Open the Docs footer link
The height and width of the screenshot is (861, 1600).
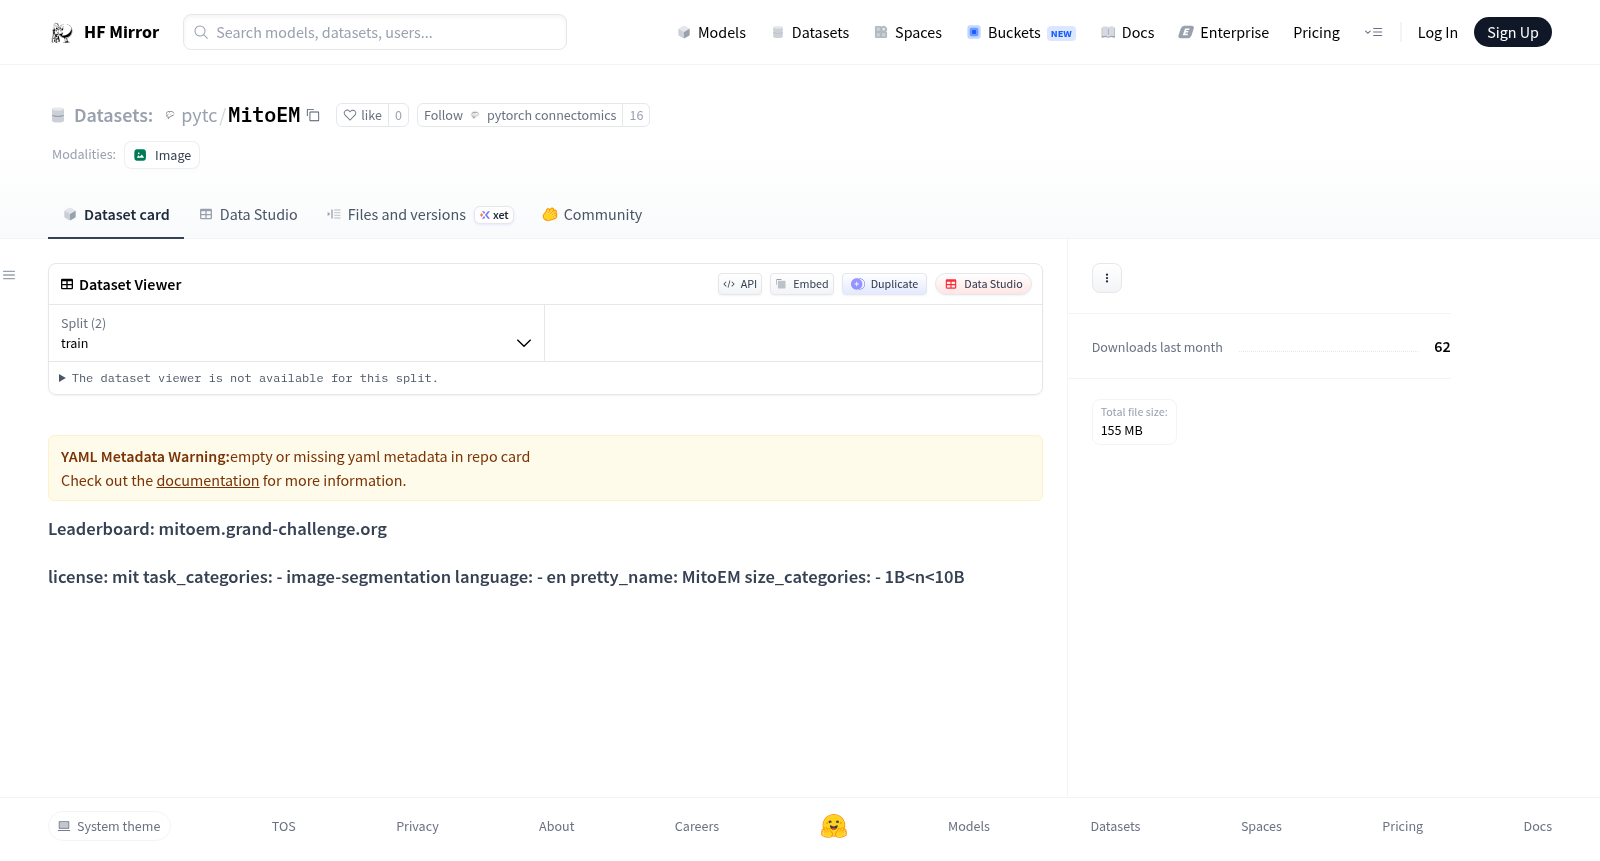click(x=1537, y=826)
